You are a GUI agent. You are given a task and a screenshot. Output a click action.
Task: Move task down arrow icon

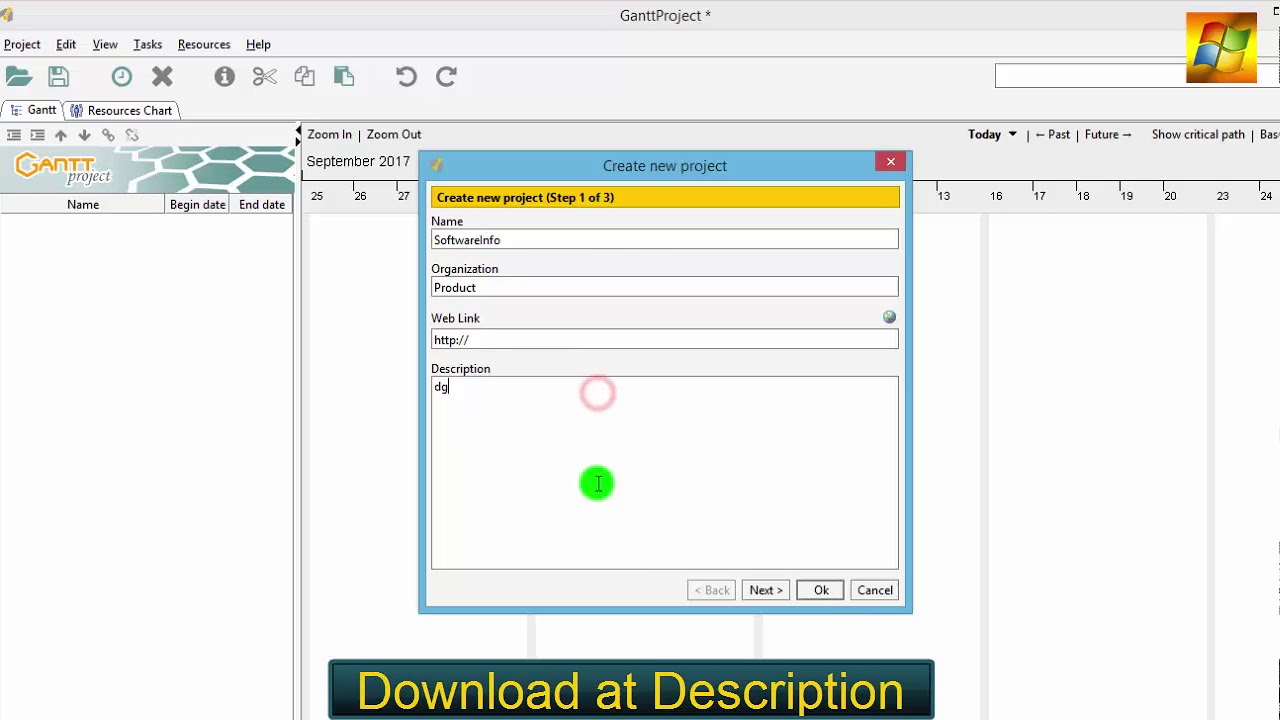pos(84,135)
